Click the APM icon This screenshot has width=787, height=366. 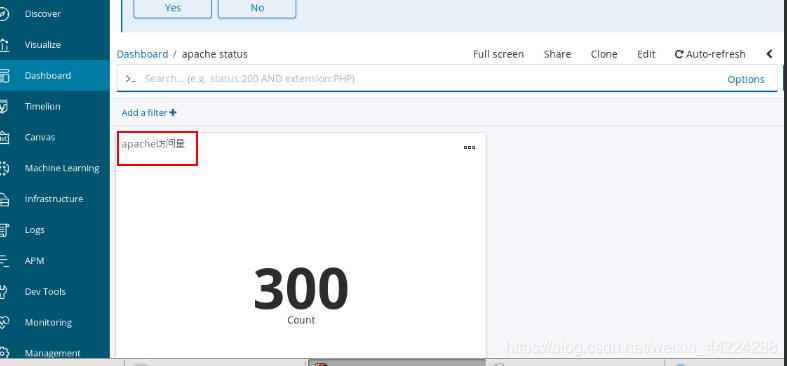pyautogui.click(x=4, y=261)
